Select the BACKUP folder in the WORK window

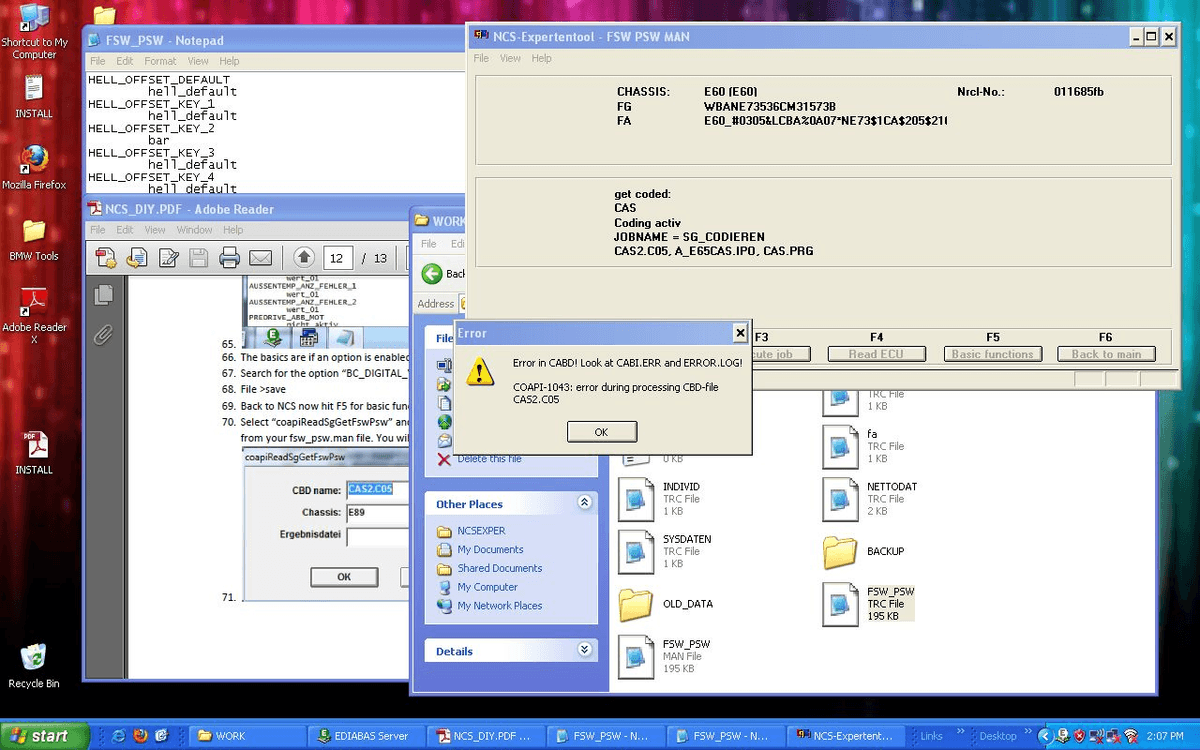tap(840, 551)
